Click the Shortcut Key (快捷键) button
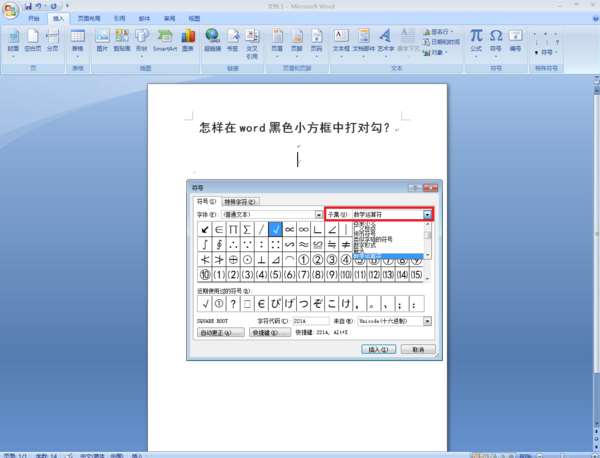Image resolution: width=600 pixels, height=458 pixels. pos(270,333)
